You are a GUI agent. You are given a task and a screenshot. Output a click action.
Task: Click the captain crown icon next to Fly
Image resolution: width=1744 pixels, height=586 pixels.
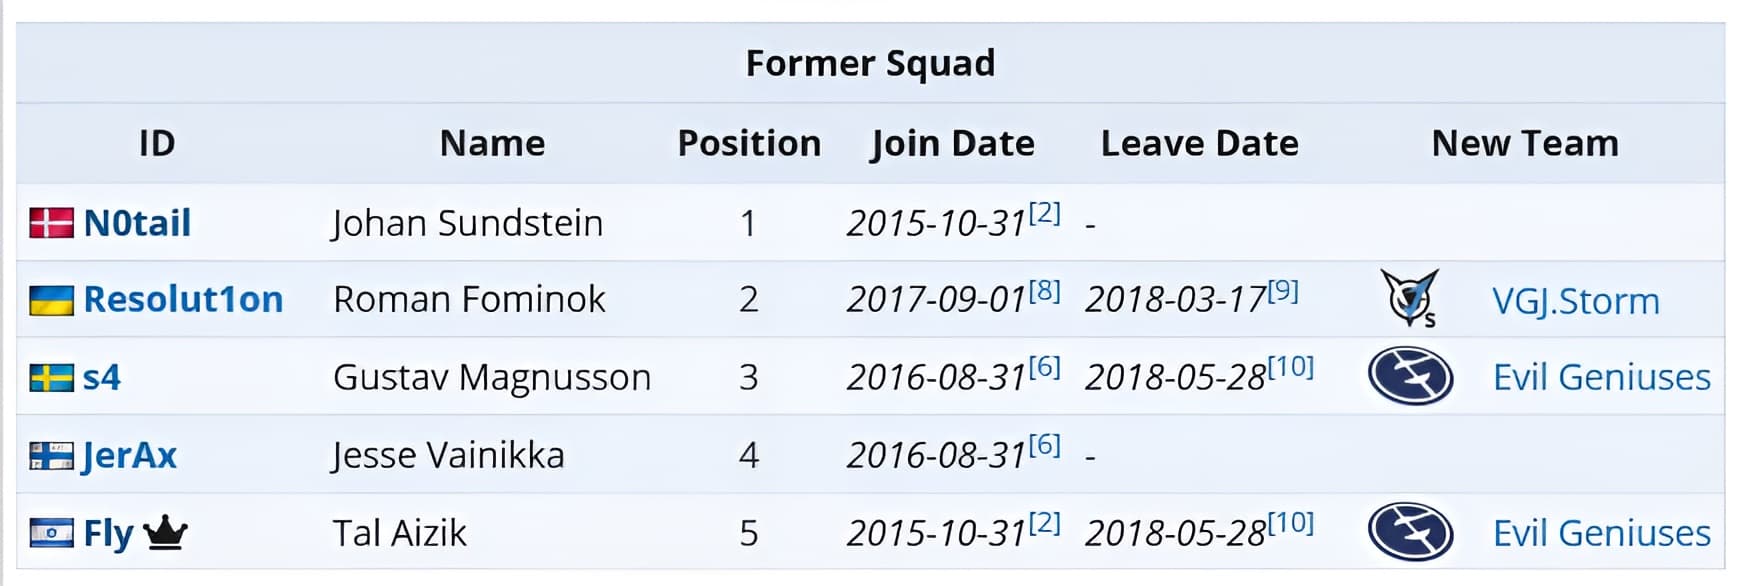click(165, 533)
